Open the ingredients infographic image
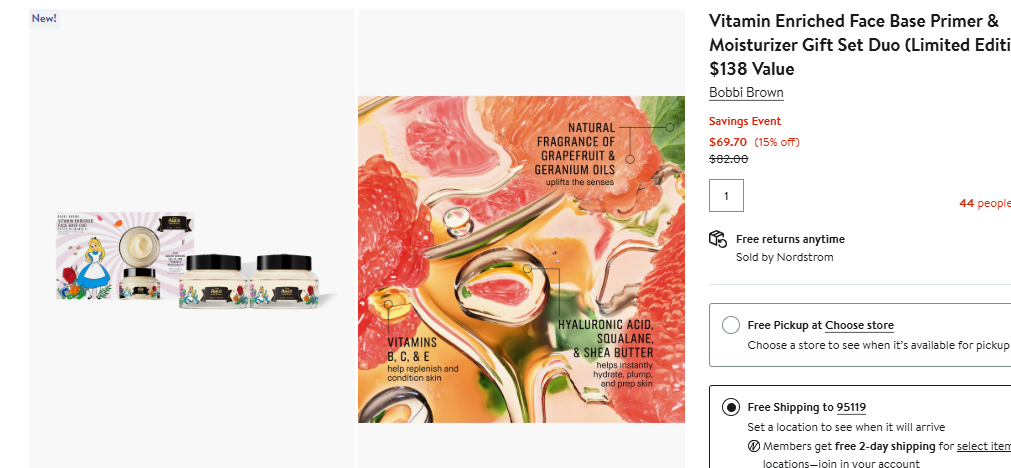 click(521, 259)
